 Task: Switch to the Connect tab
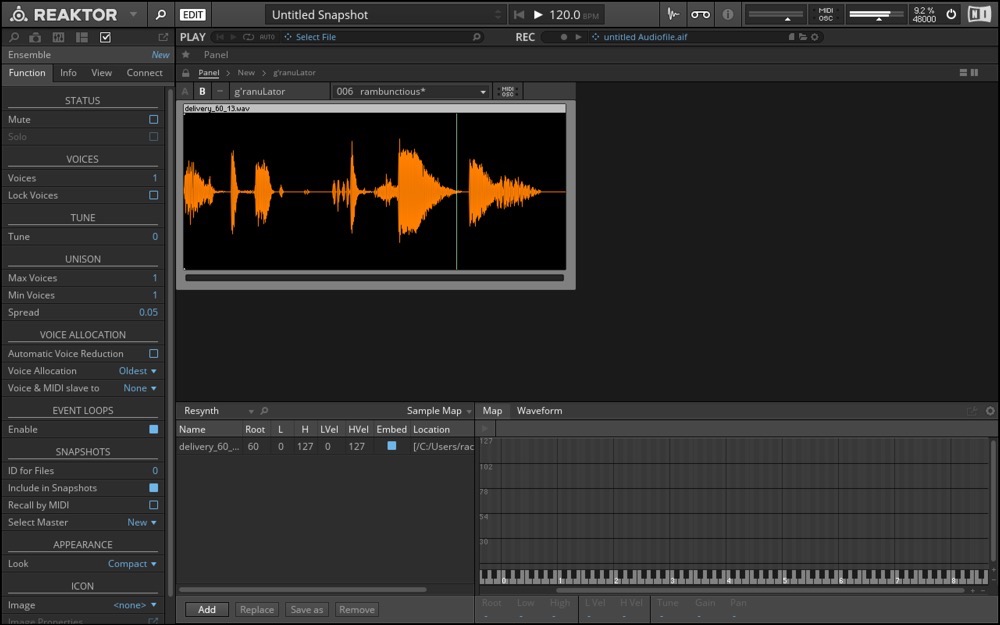point(144,73)
